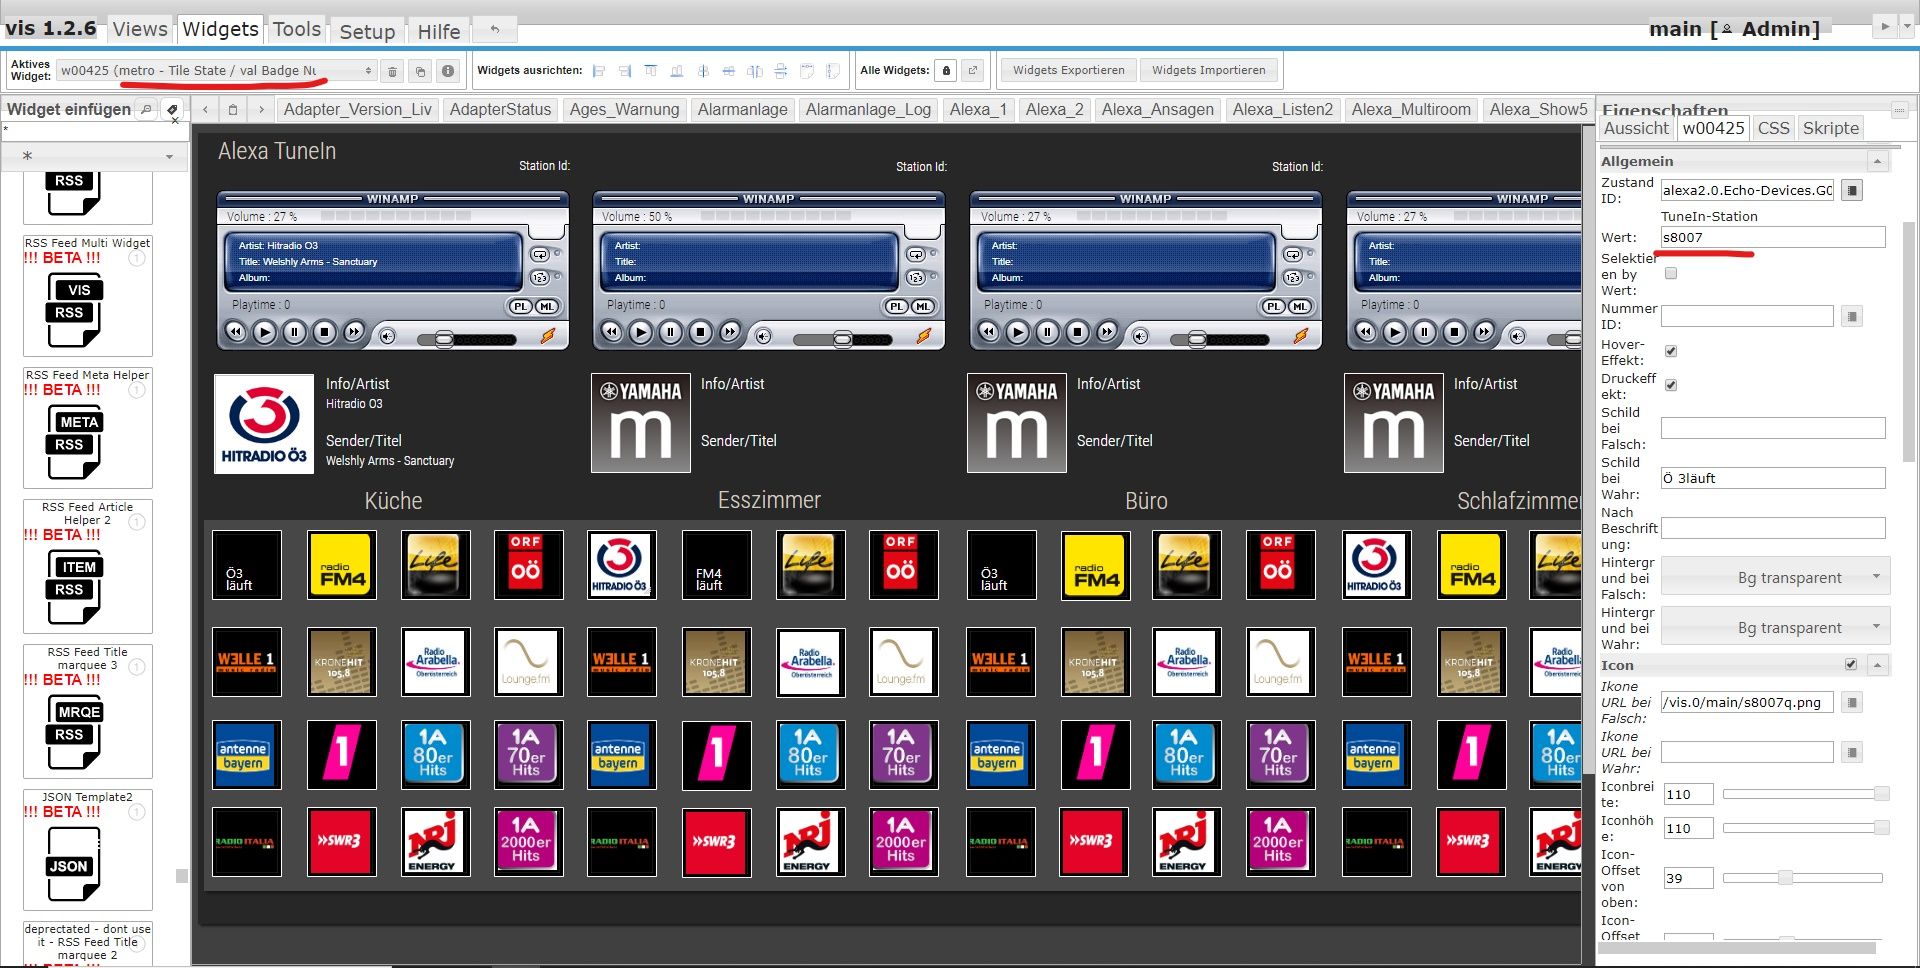The width and height of the screenshot is (1920, 968).
Task: Insert the RSS Feed Meta Helper widget
Action: [88, 428]
